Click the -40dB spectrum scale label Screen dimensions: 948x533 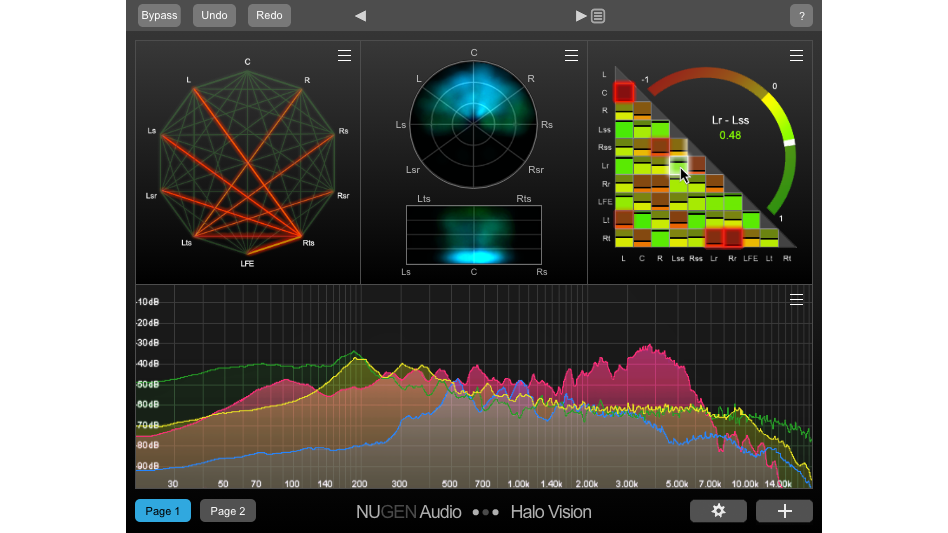(148, 364)
